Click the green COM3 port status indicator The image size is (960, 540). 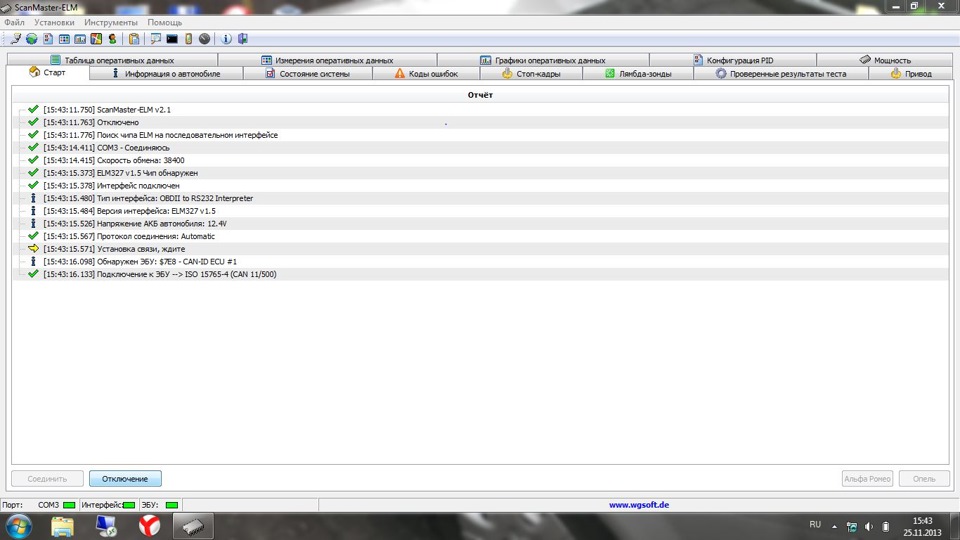tap(69, 505)
